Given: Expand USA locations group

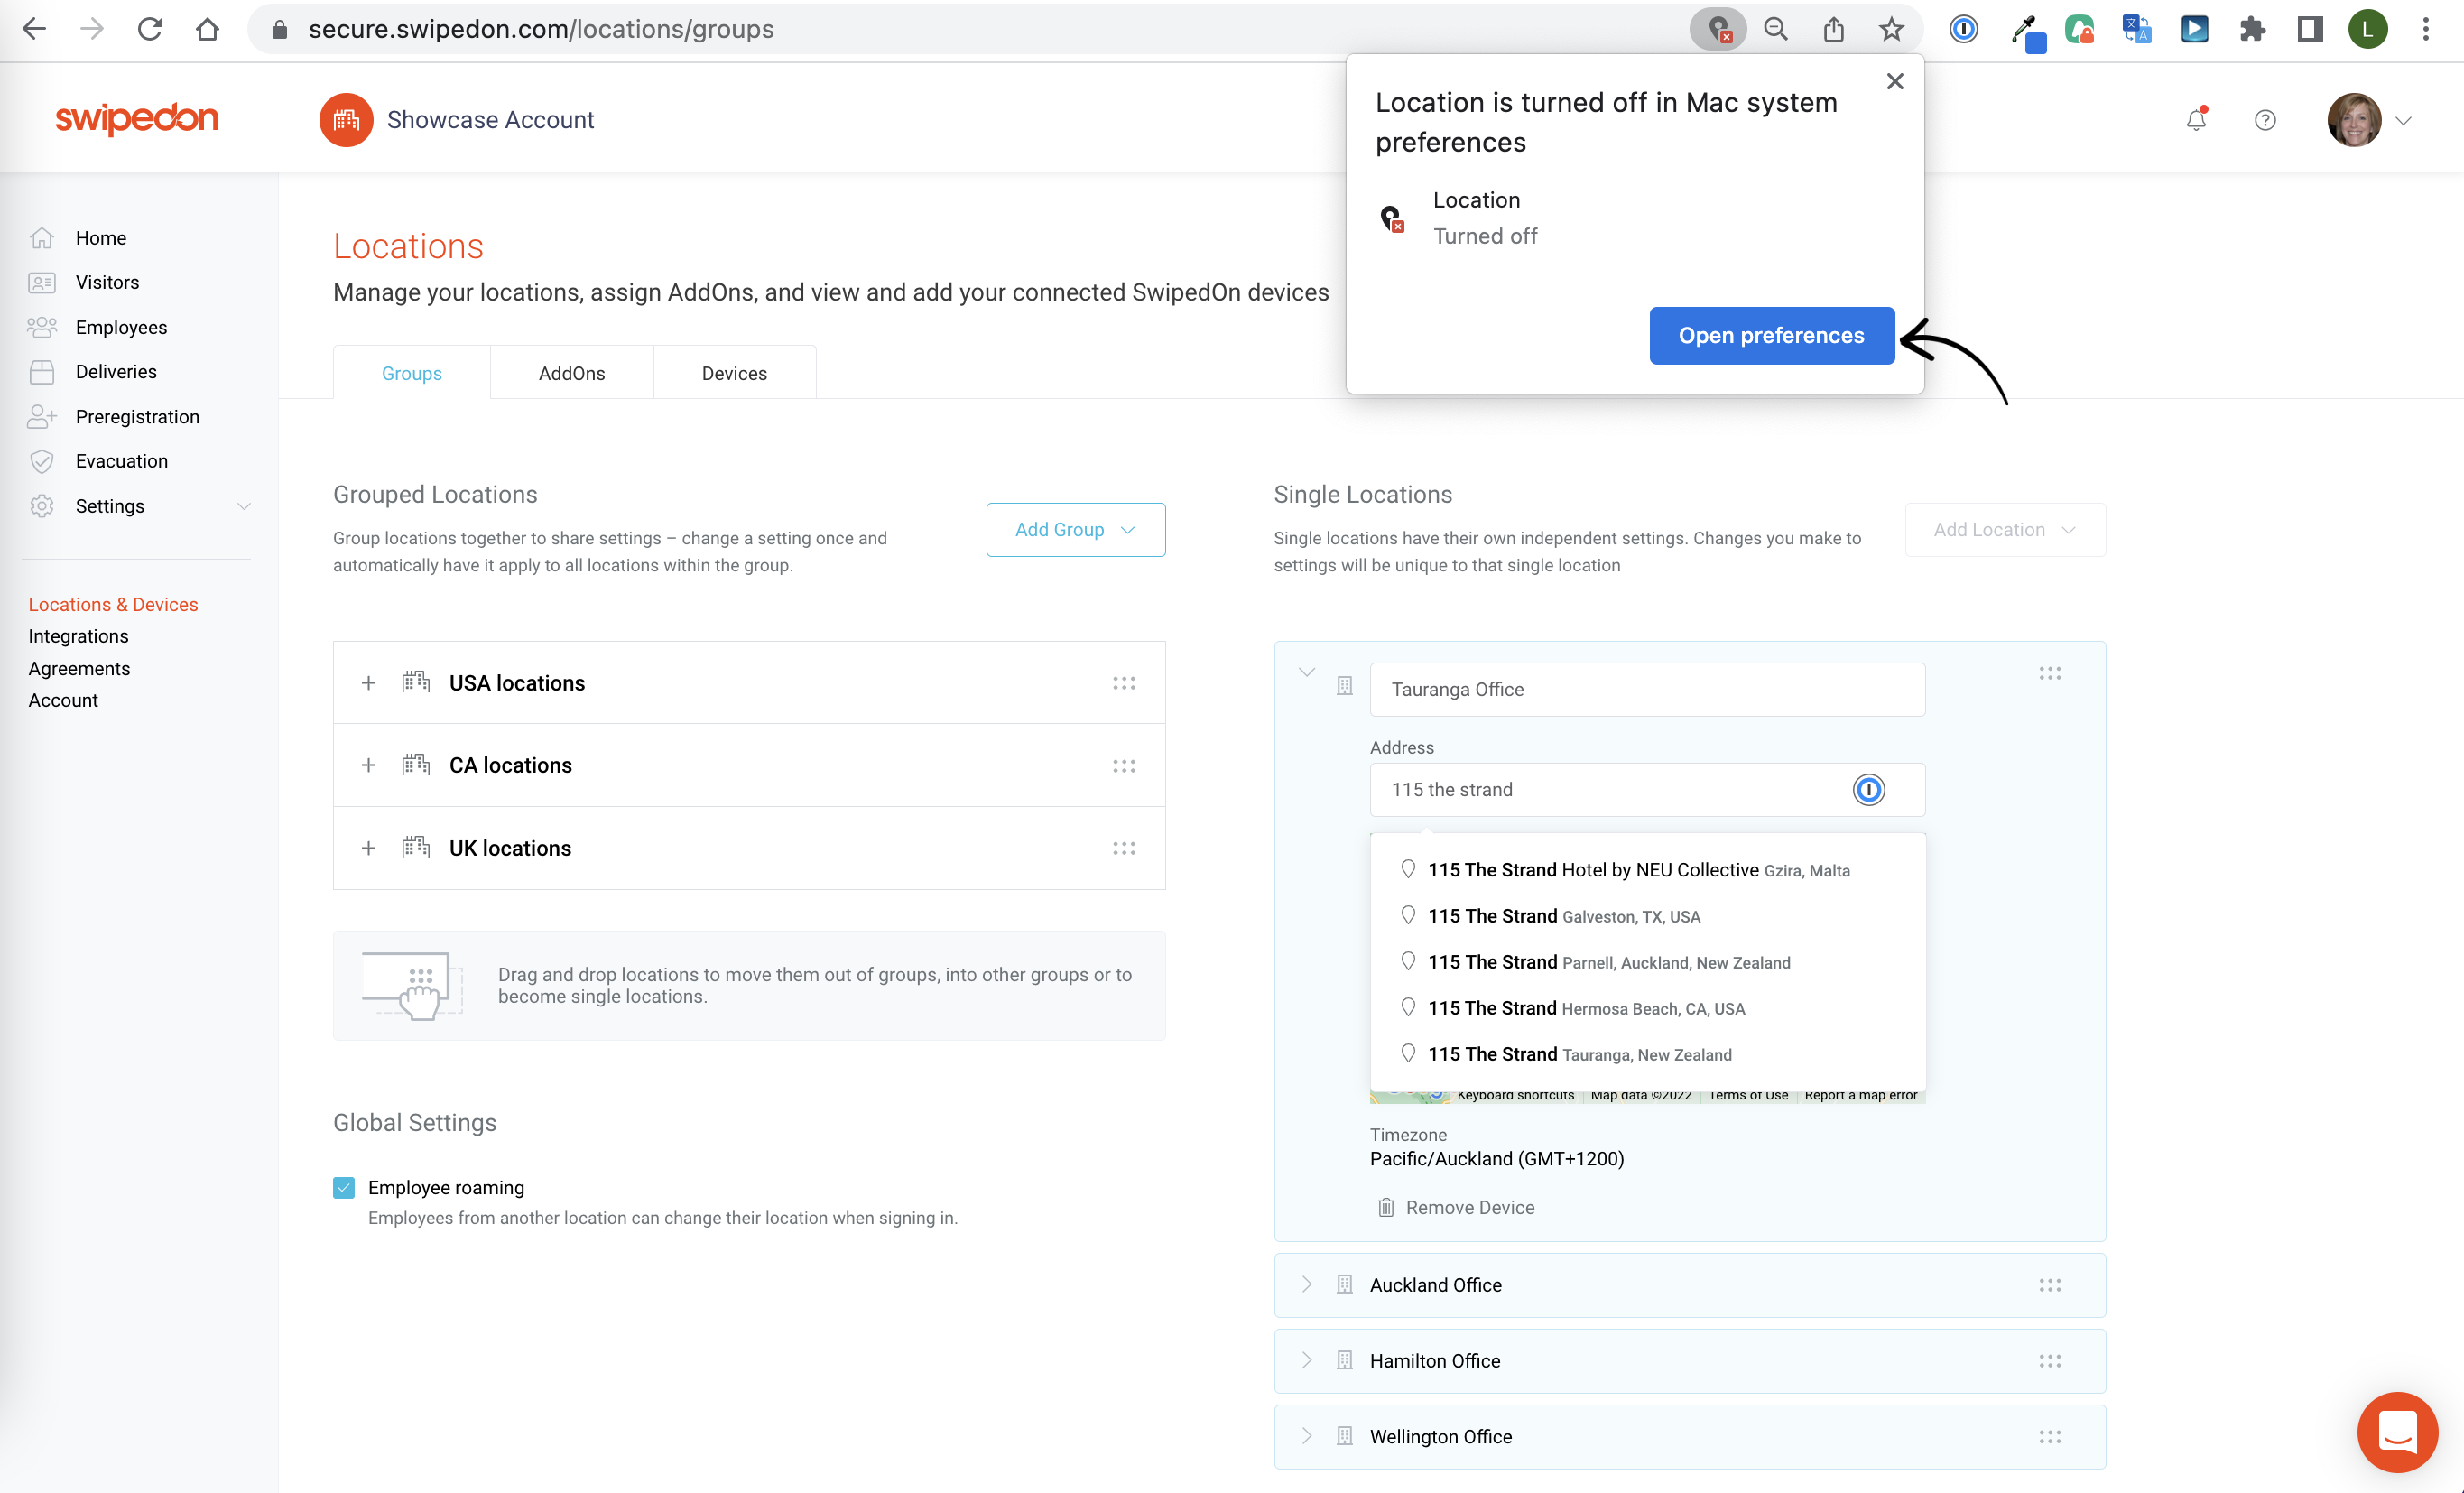Looking at the screenshot, I should 369,683.
